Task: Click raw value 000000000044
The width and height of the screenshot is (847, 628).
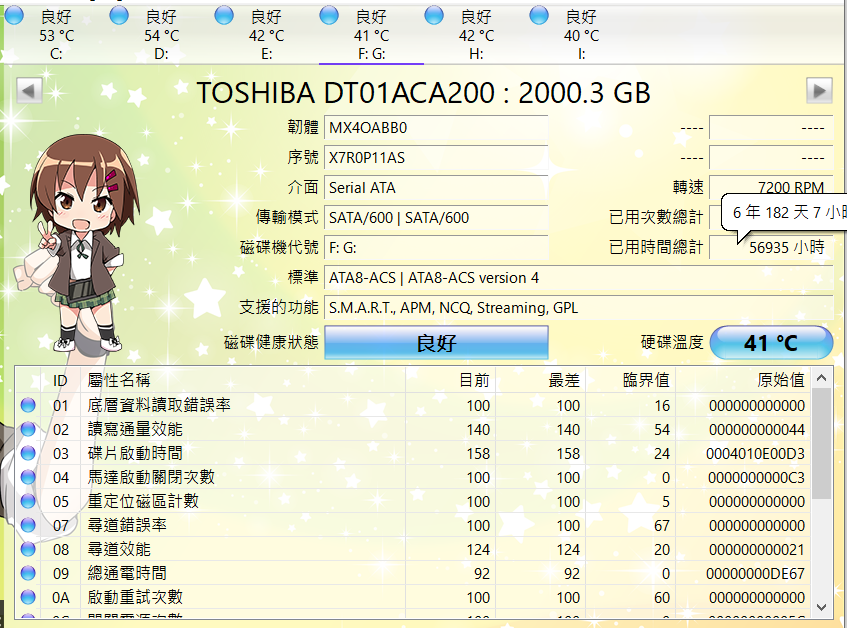Action: coord(757,430)
